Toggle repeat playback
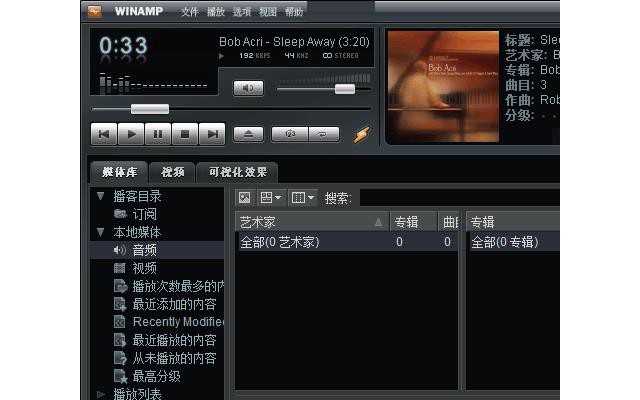Screen dimensions: 640x400 (324, 134)
